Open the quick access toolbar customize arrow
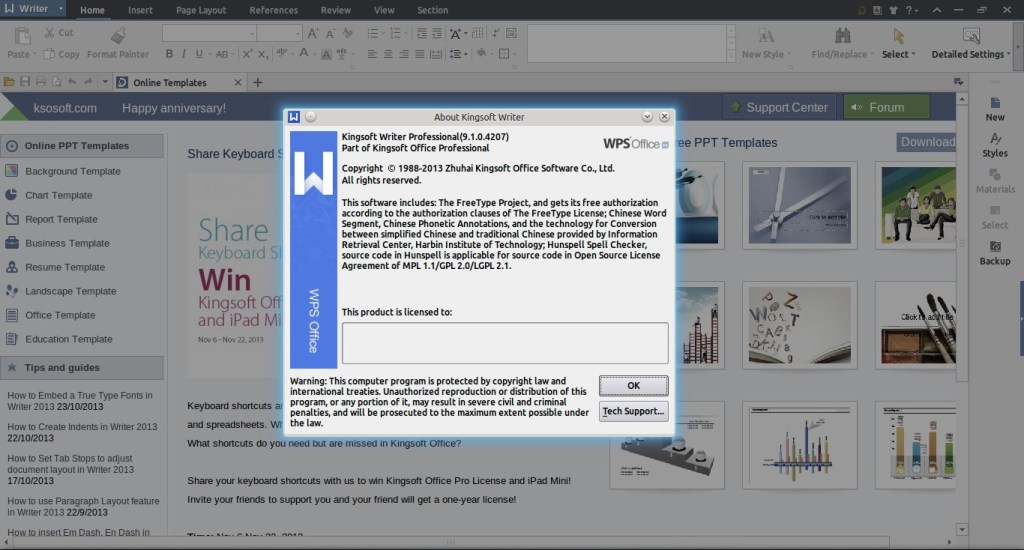The image size is (1024, 550). pyautogui.click(x=104, y=82)
